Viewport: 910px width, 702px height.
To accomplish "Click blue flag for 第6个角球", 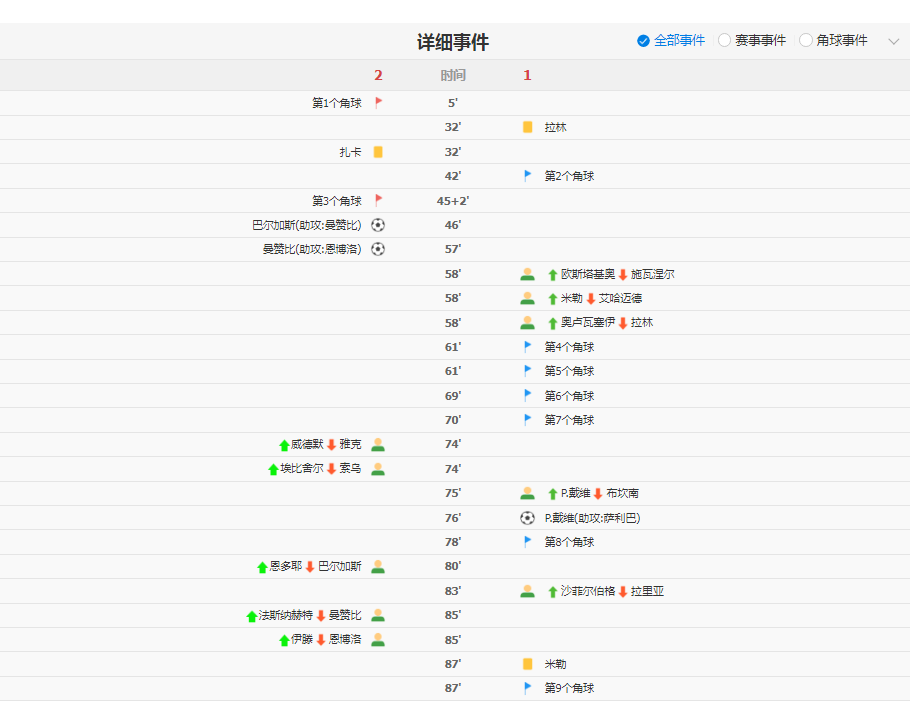I will click(527, 396).
